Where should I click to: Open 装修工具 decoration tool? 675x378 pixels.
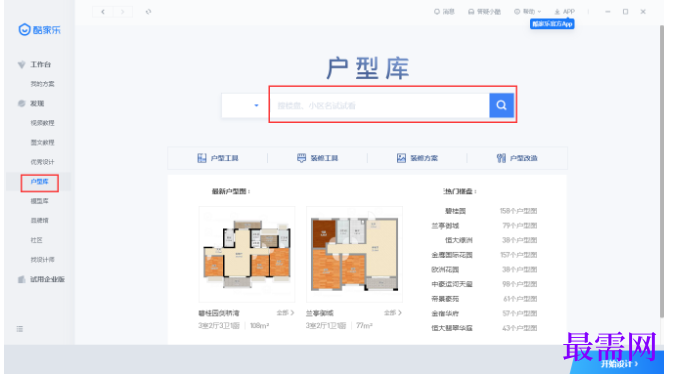317,158
